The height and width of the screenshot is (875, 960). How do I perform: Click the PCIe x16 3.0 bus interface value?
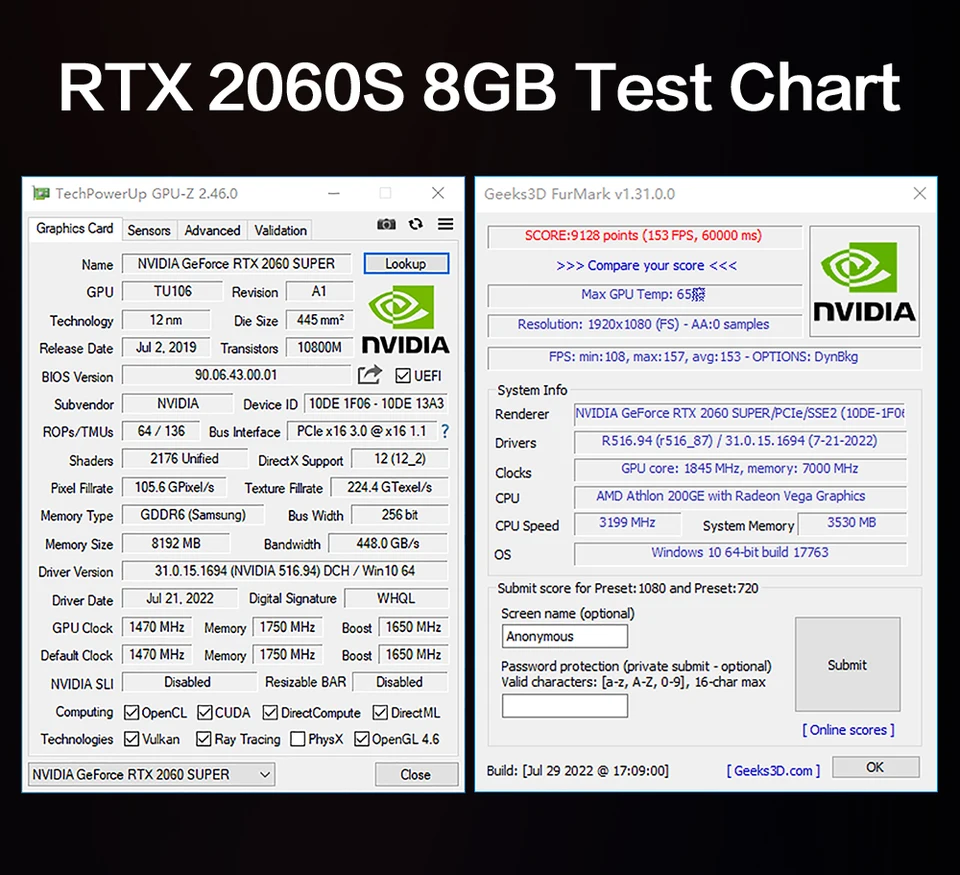pyautogui.click(x=362, y=431)
